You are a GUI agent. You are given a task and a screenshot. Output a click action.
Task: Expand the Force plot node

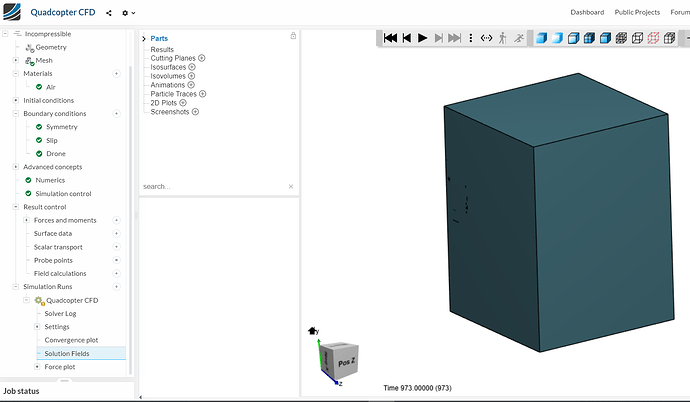click(37, 367)
